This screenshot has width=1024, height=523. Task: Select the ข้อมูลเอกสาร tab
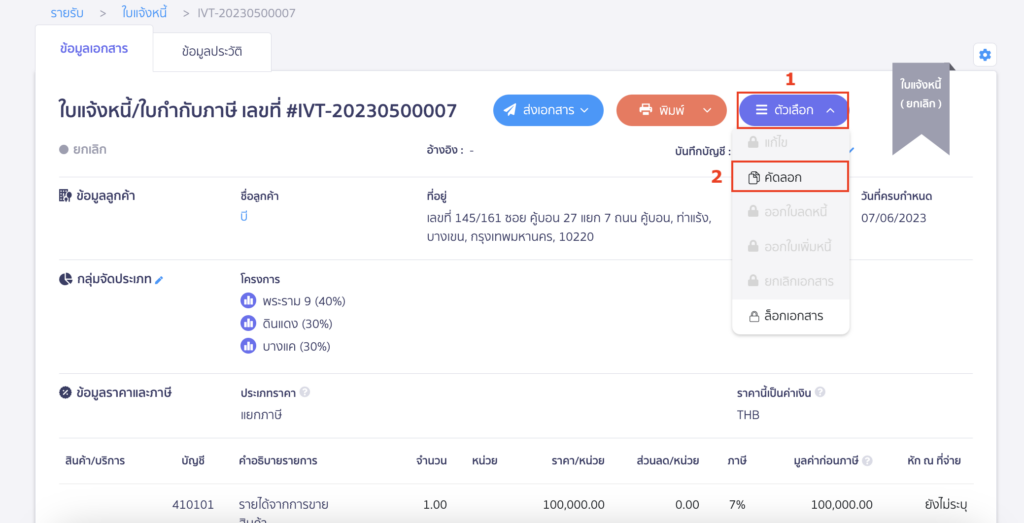[93, 49]
